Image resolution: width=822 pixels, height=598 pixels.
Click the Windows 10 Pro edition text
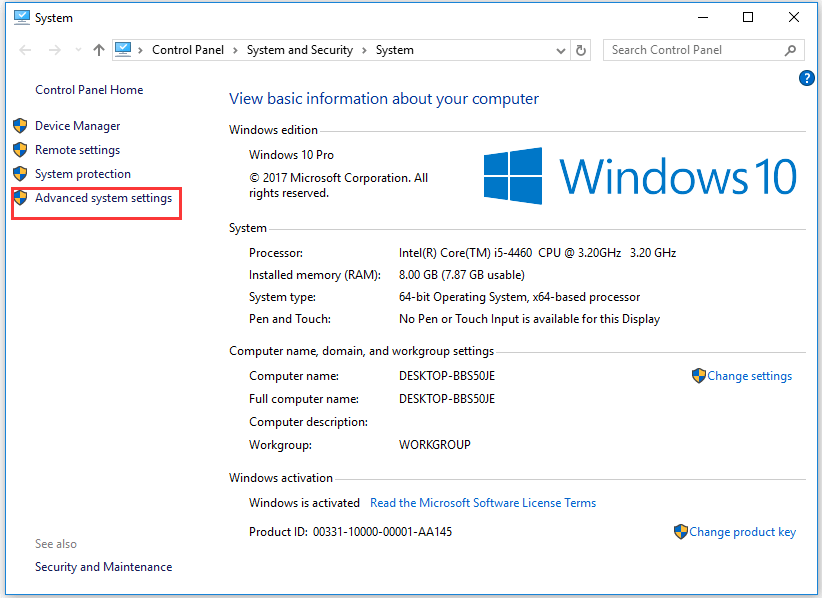pyautogui.click(x=291, y=155)
